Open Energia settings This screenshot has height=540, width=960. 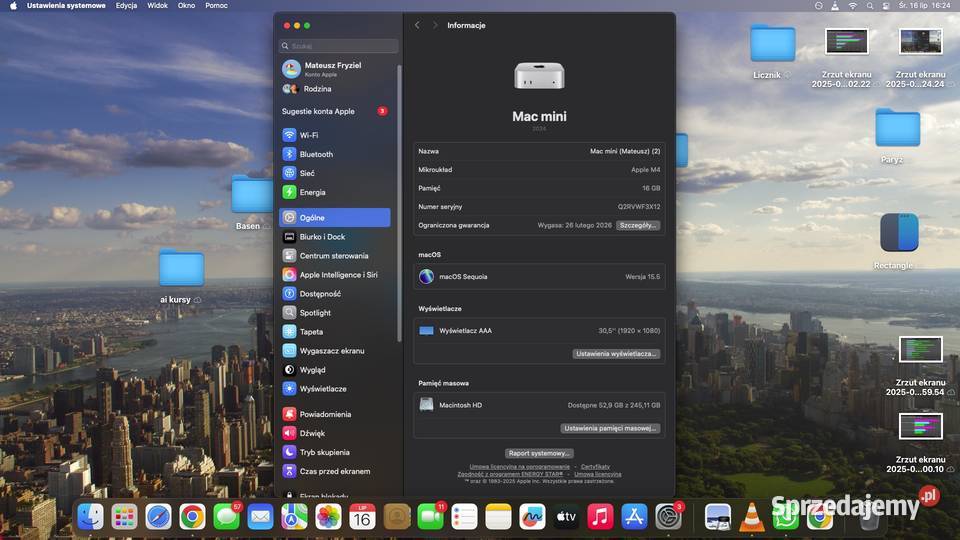click(x=334, y=192)
